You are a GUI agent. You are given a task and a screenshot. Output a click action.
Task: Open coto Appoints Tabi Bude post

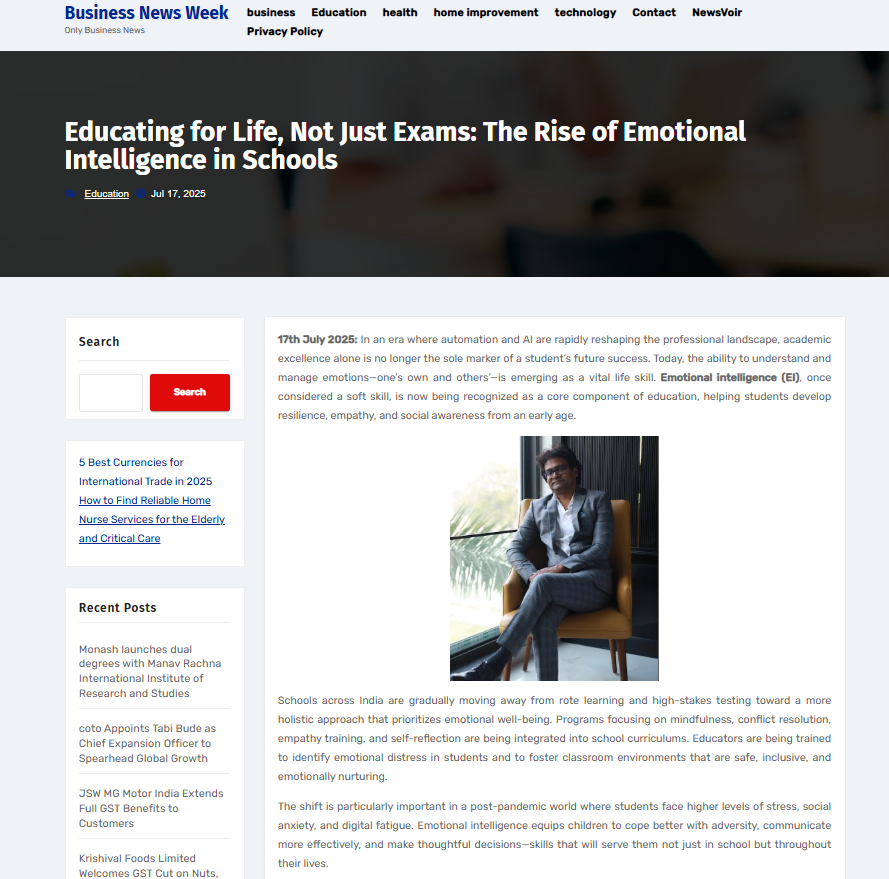147,743
